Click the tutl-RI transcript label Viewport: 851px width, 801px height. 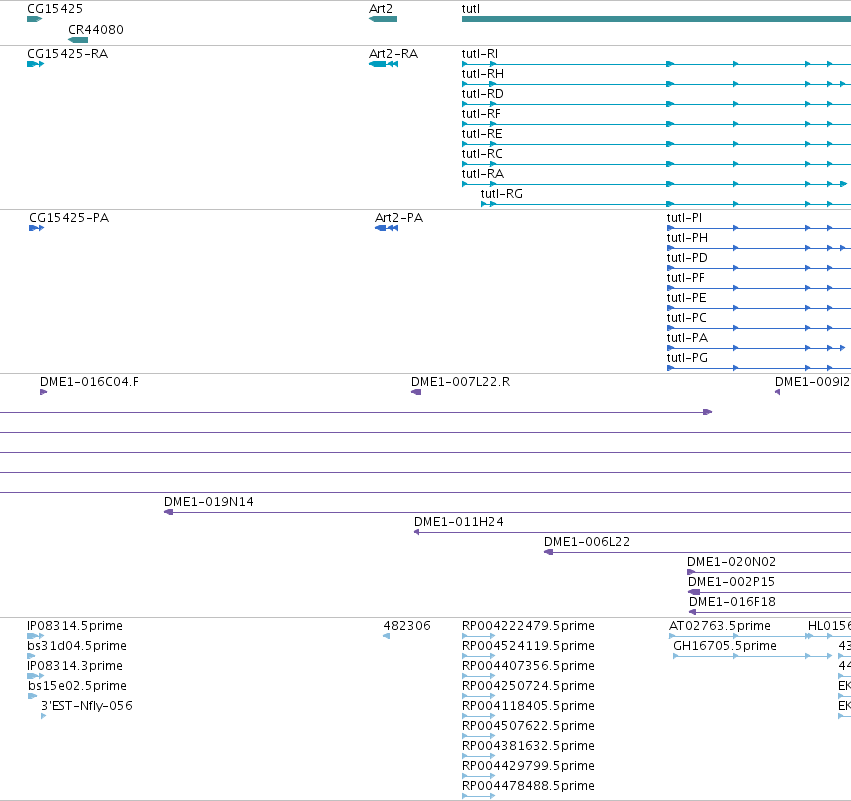(480, 54)
